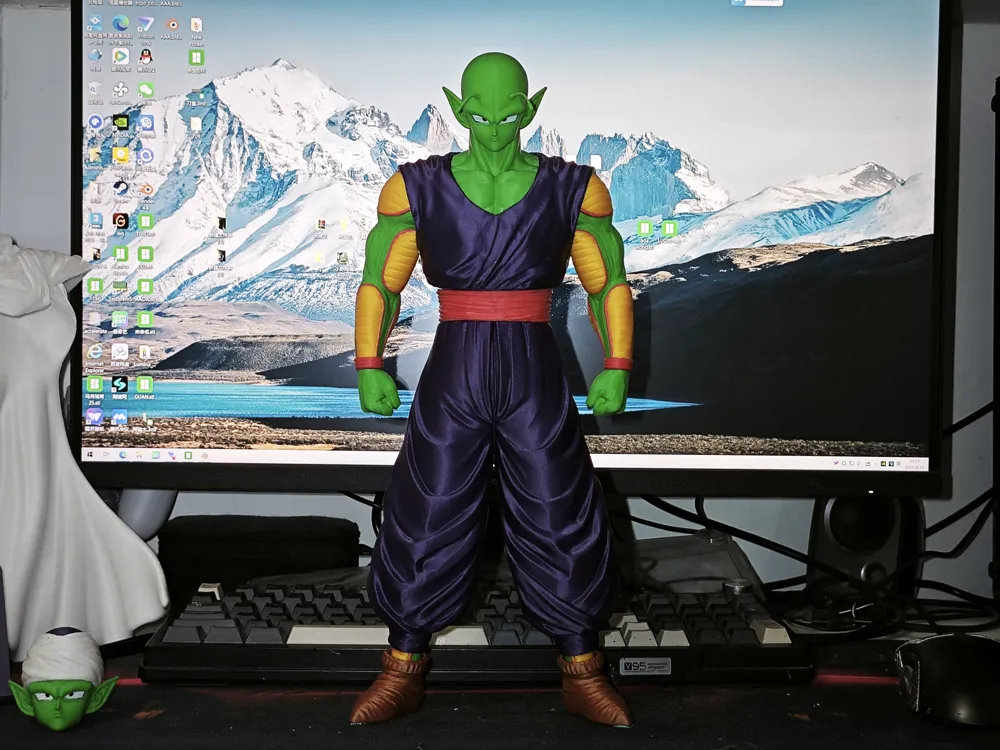Open the yellow square app shortcut
This screenshot has width=1000, height=750.
[x=120, y=155]
